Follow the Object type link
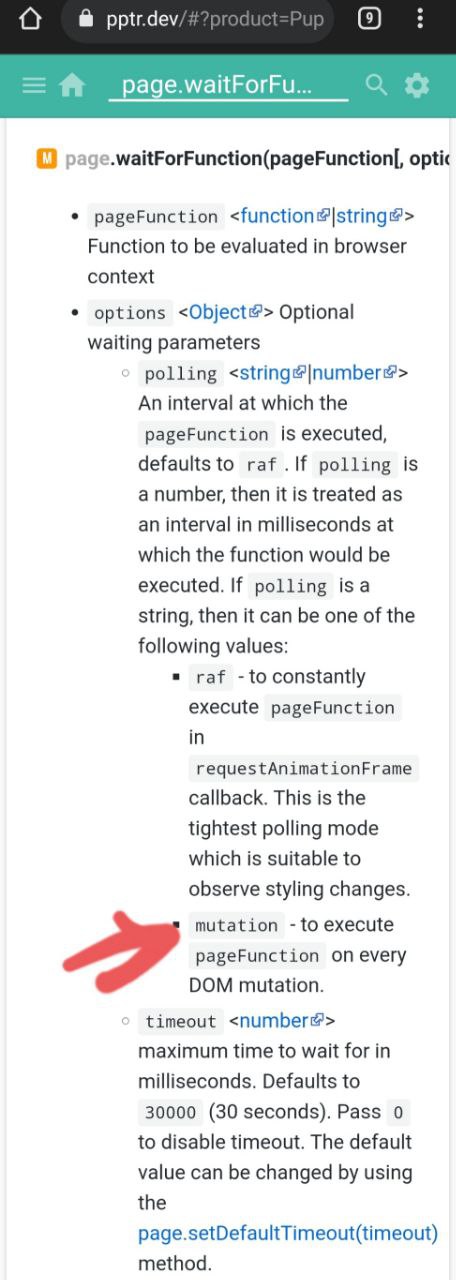 [x=225, y=312]
